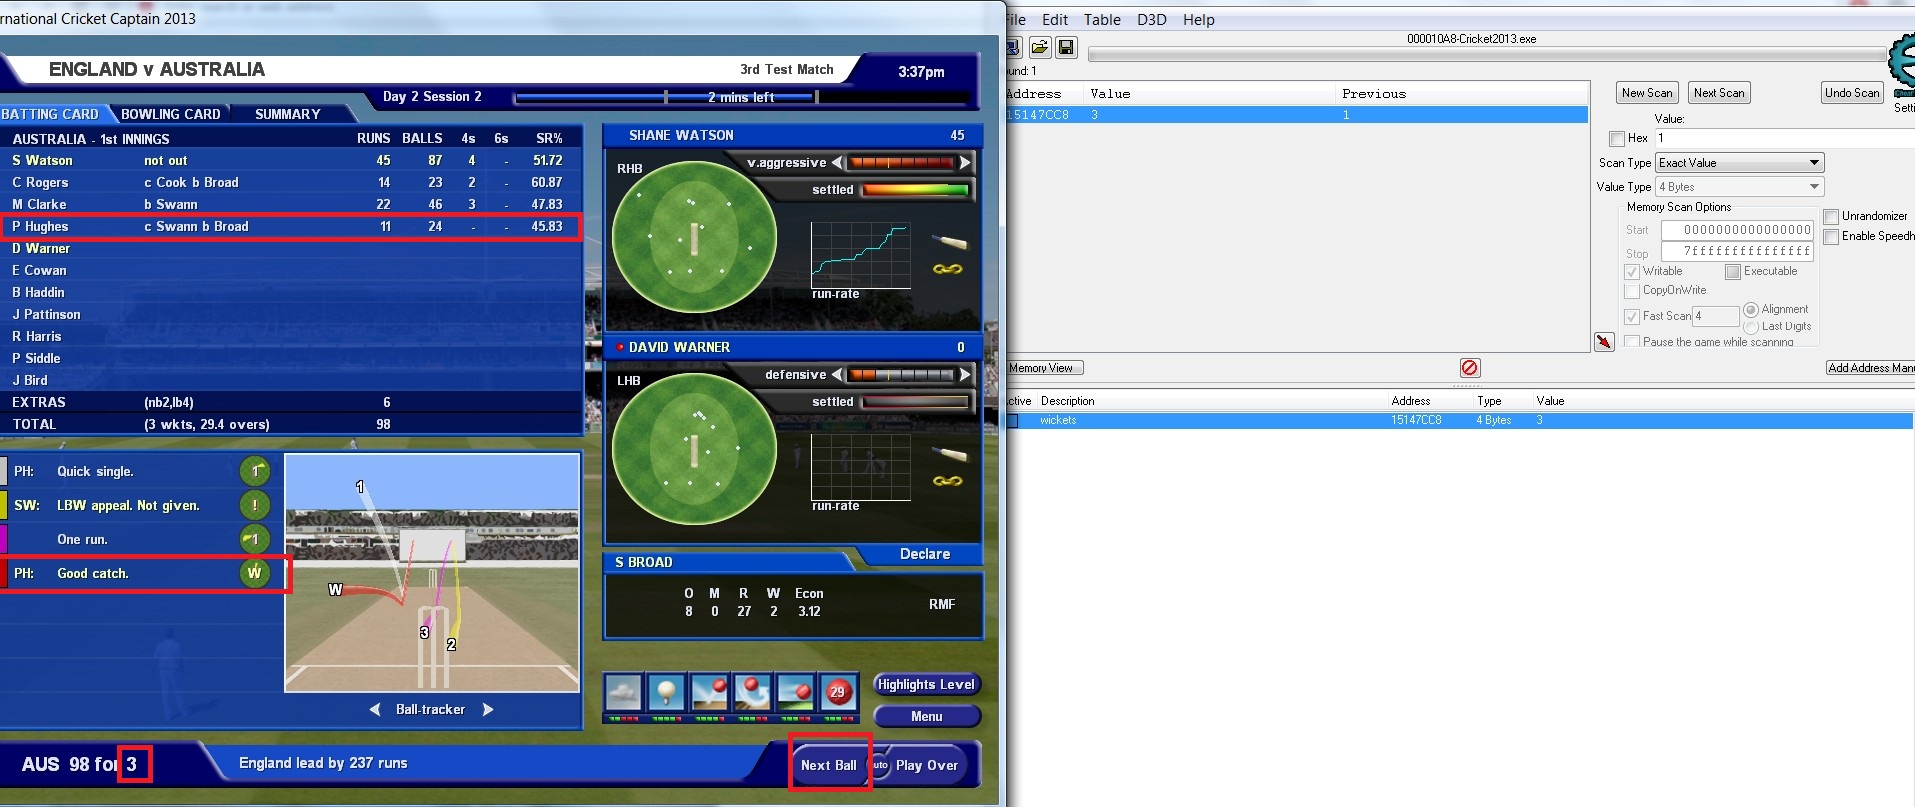Toggle the wickets entry active checkbox
This screenshot has width=1915, height=807.
(1012, 421)
